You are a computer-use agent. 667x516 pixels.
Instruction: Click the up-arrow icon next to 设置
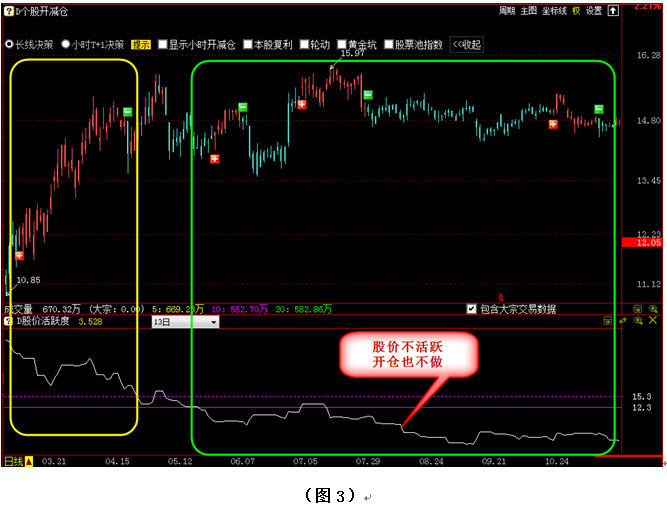(613, 11)
